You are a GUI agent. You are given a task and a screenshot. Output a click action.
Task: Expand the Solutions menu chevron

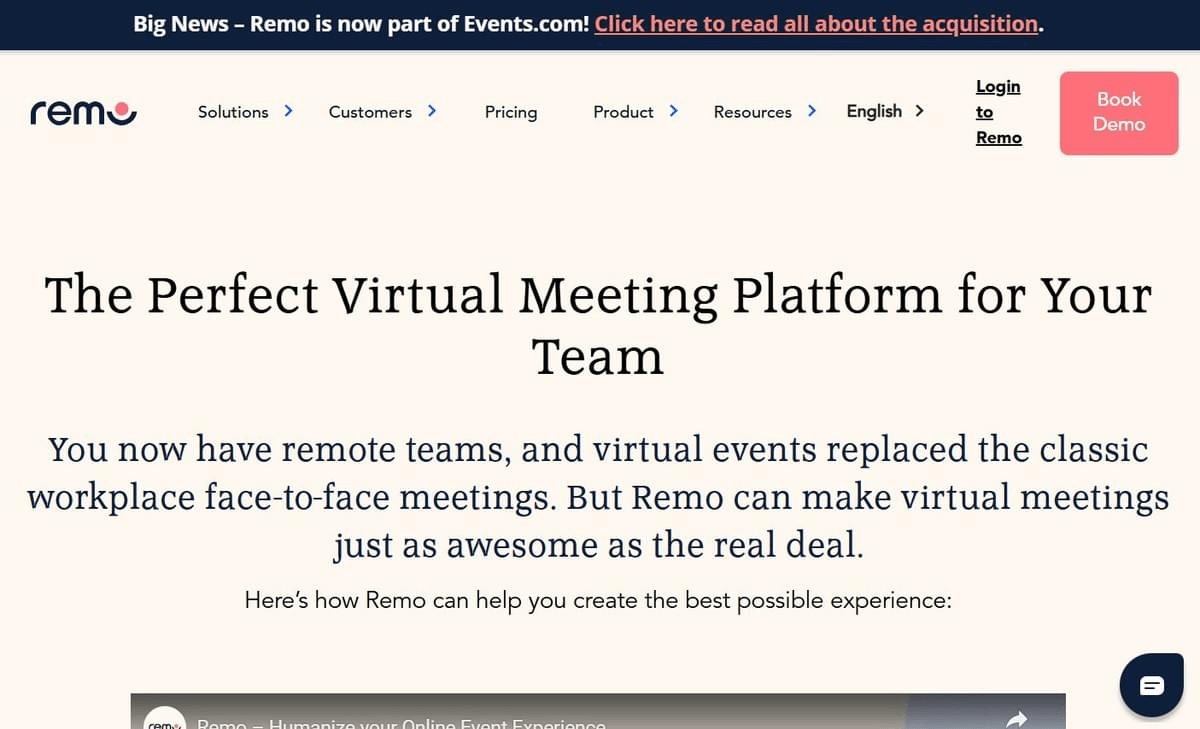288,111
